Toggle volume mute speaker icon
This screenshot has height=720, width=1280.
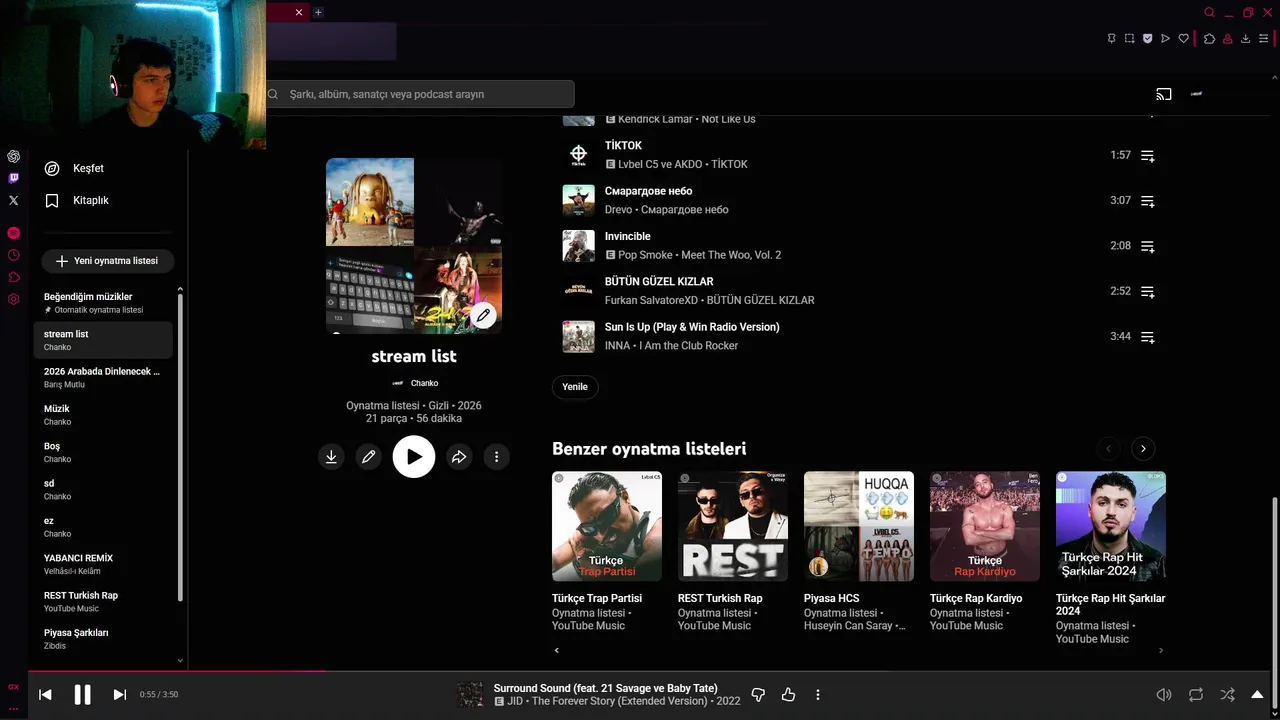click(x=1164, y=695)
